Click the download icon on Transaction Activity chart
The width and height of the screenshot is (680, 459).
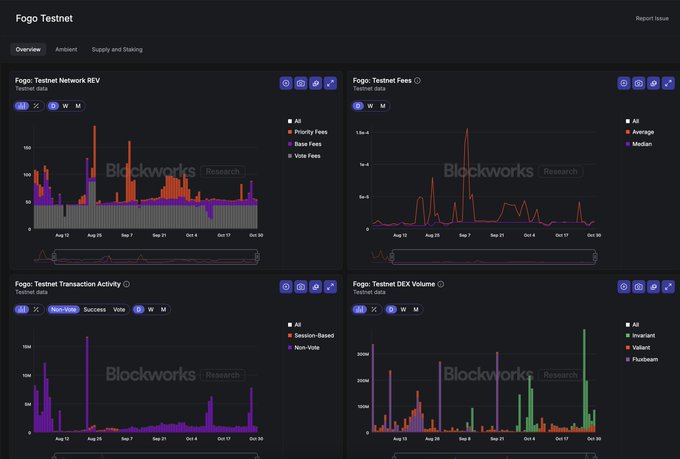286,287
